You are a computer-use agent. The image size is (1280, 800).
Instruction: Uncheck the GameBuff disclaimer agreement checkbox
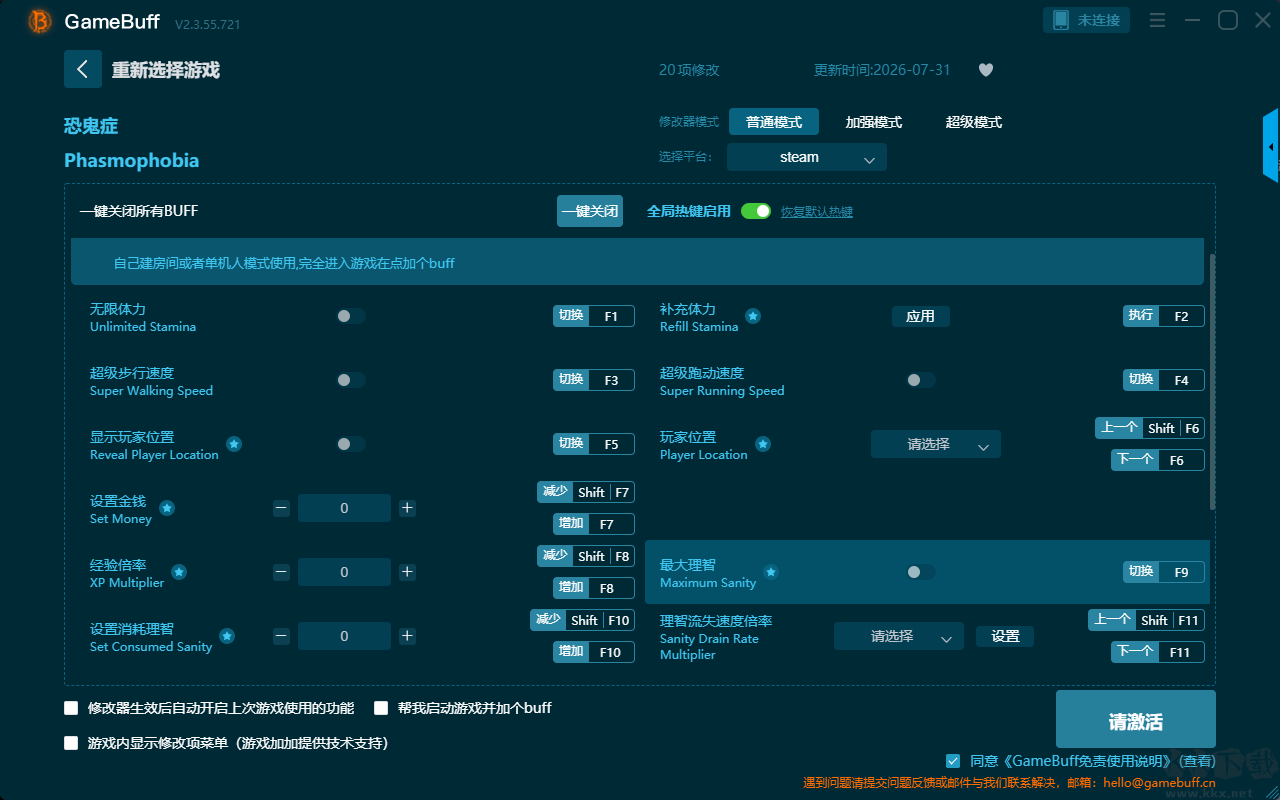click(x=953, y=761)
